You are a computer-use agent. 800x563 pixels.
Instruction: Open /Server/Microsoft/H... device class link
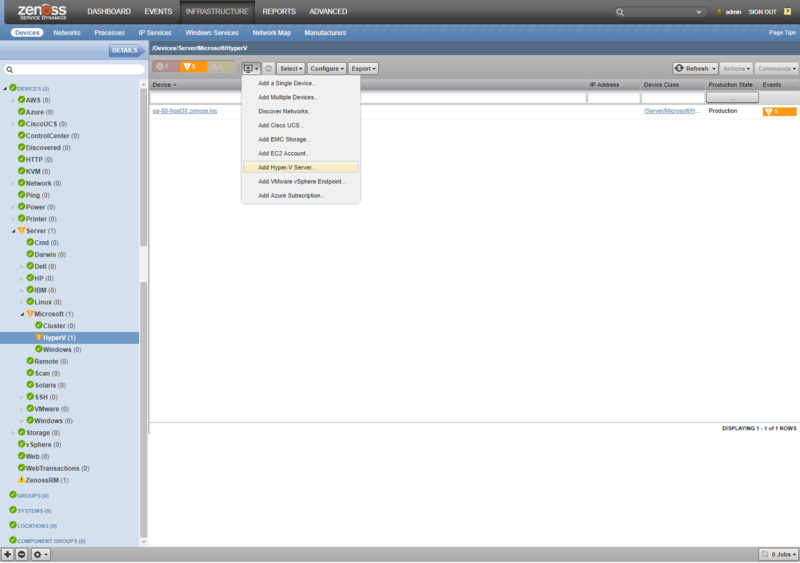click(672, 111)
